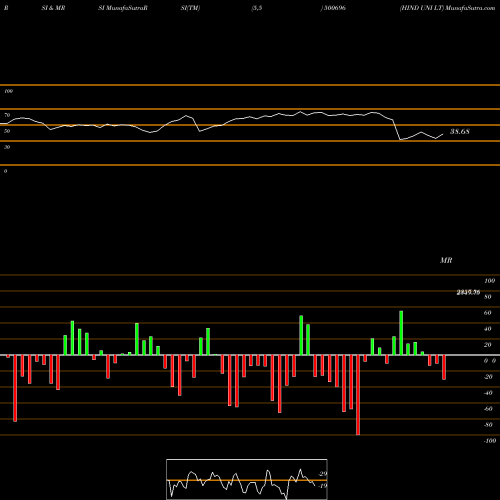500x500 pixels.
Task: Click the RSI 0 level axis label
Action: tap(5, 171)
